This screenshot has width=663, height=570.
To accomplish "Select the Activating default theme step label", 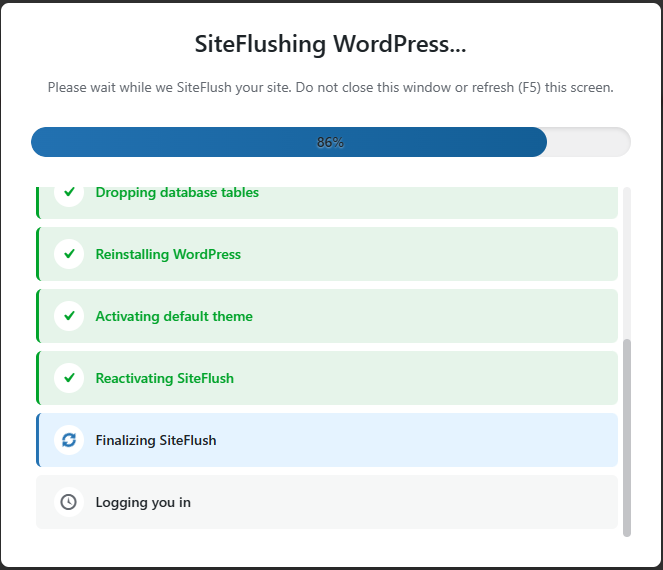I will (x=174, y=316).
